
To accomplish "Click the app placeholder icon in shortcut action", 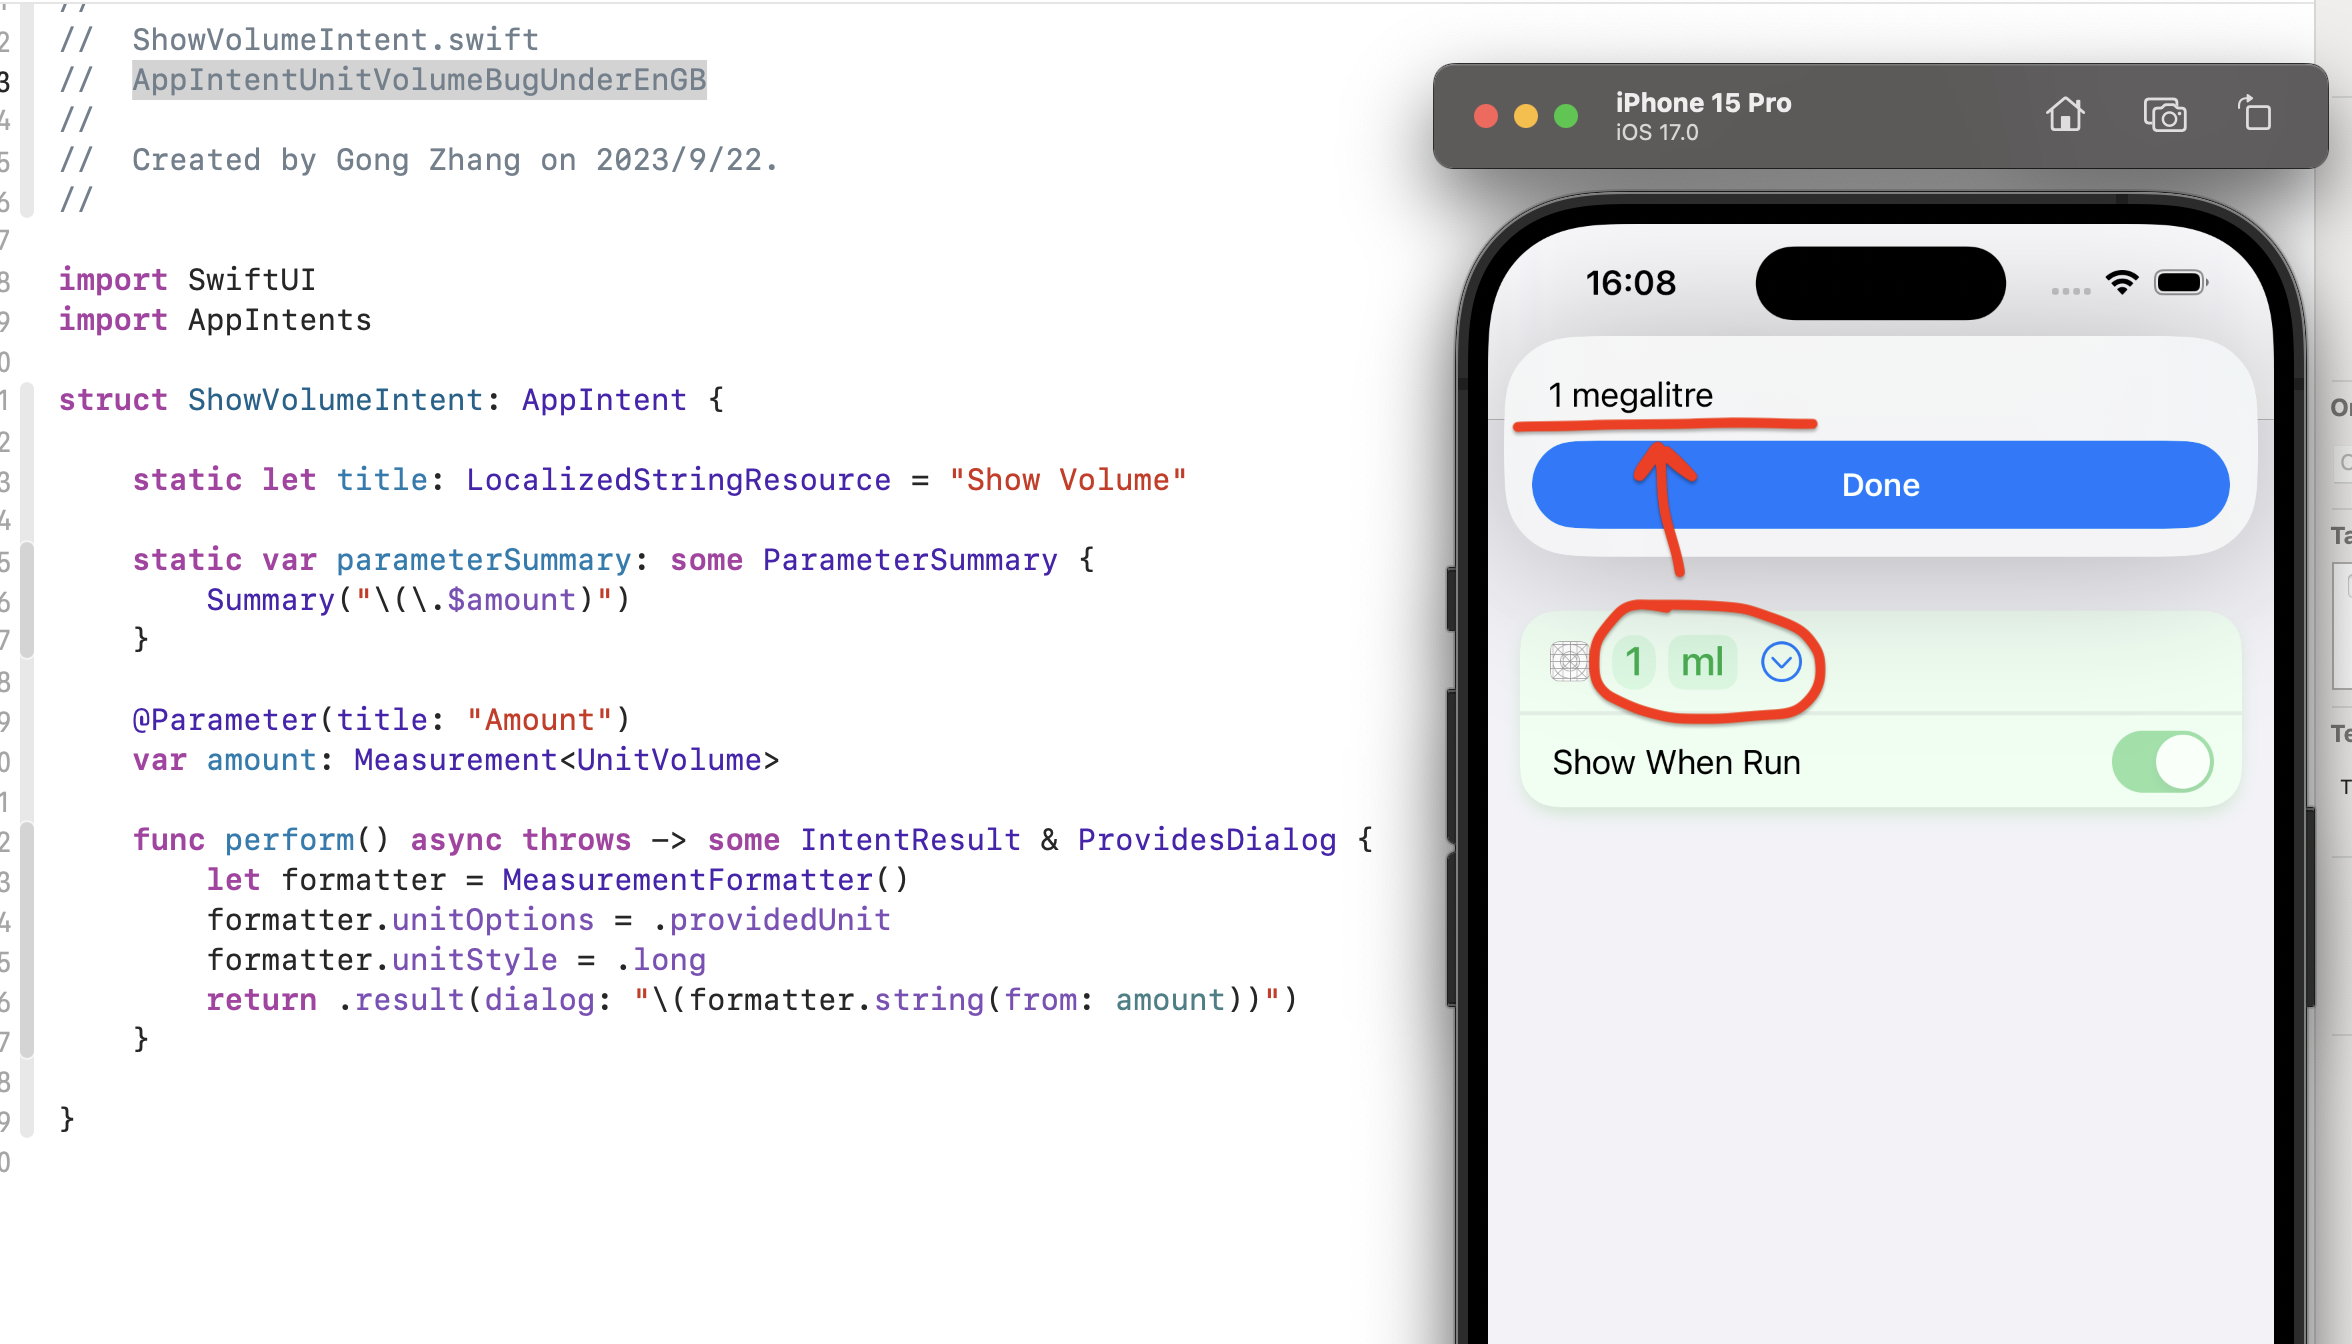I will (x=1569, y=661).
